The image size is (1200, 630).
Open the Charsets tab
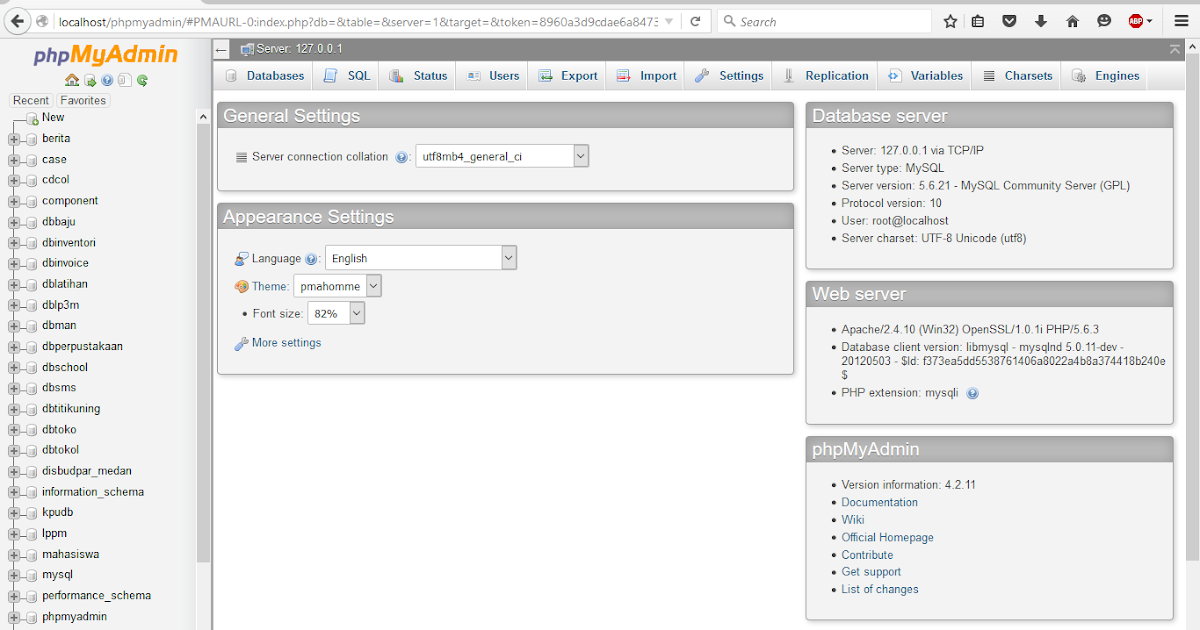[x=1017, y=76]
